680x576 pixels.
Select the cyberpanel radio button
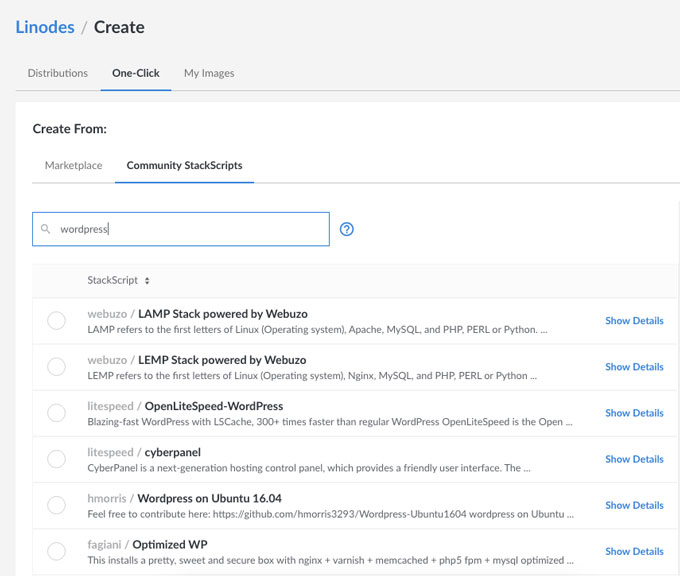[x=56, y=459]
